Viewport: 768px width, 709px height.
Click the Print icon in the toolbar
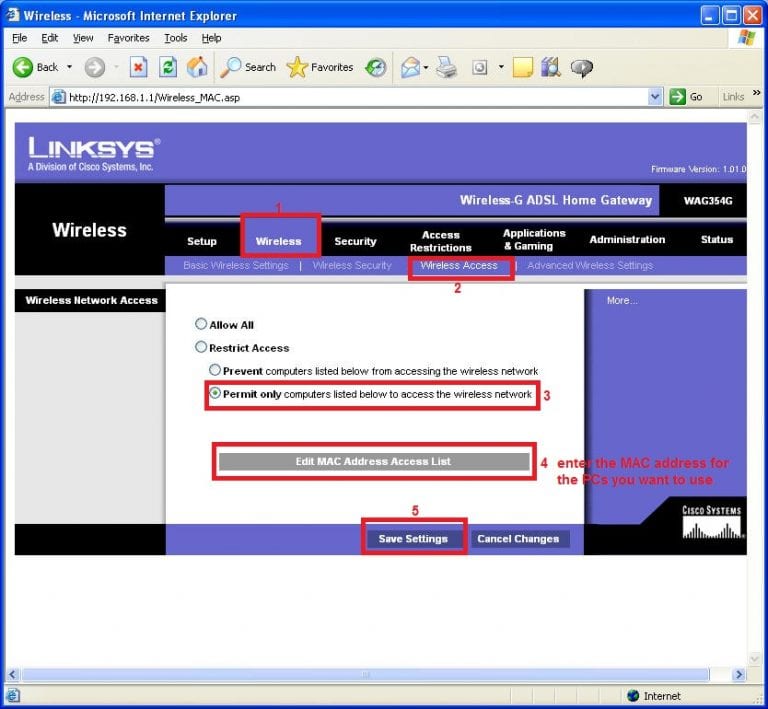click(446, 67)
